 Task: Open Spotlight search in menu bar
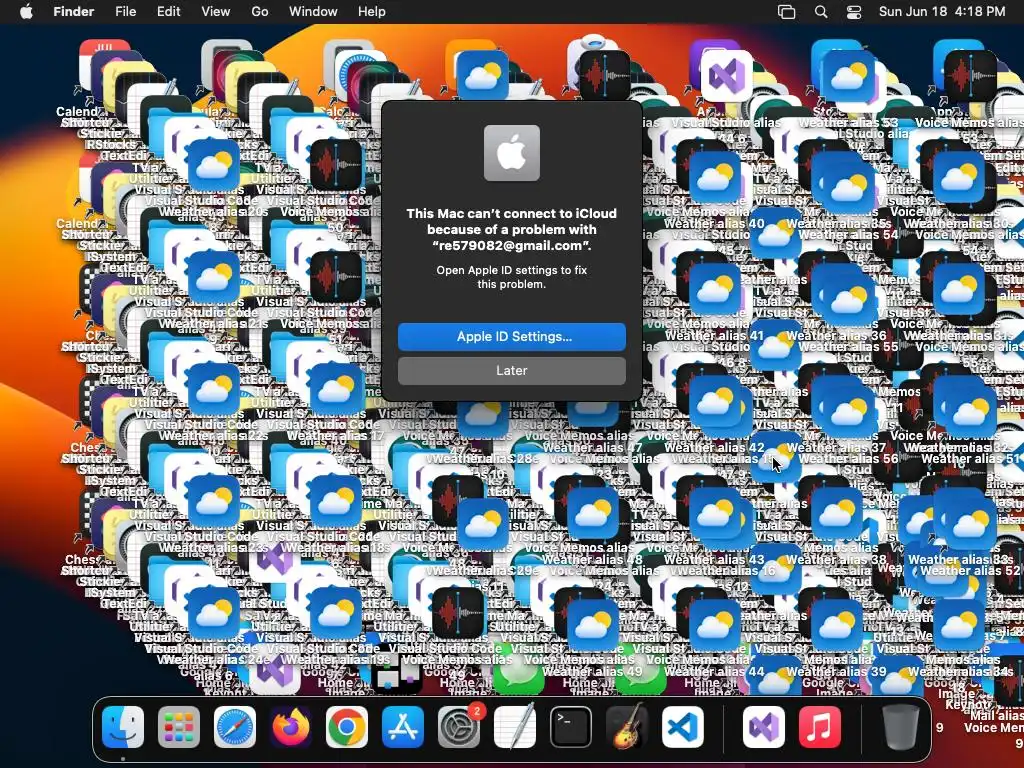(821, 12)
